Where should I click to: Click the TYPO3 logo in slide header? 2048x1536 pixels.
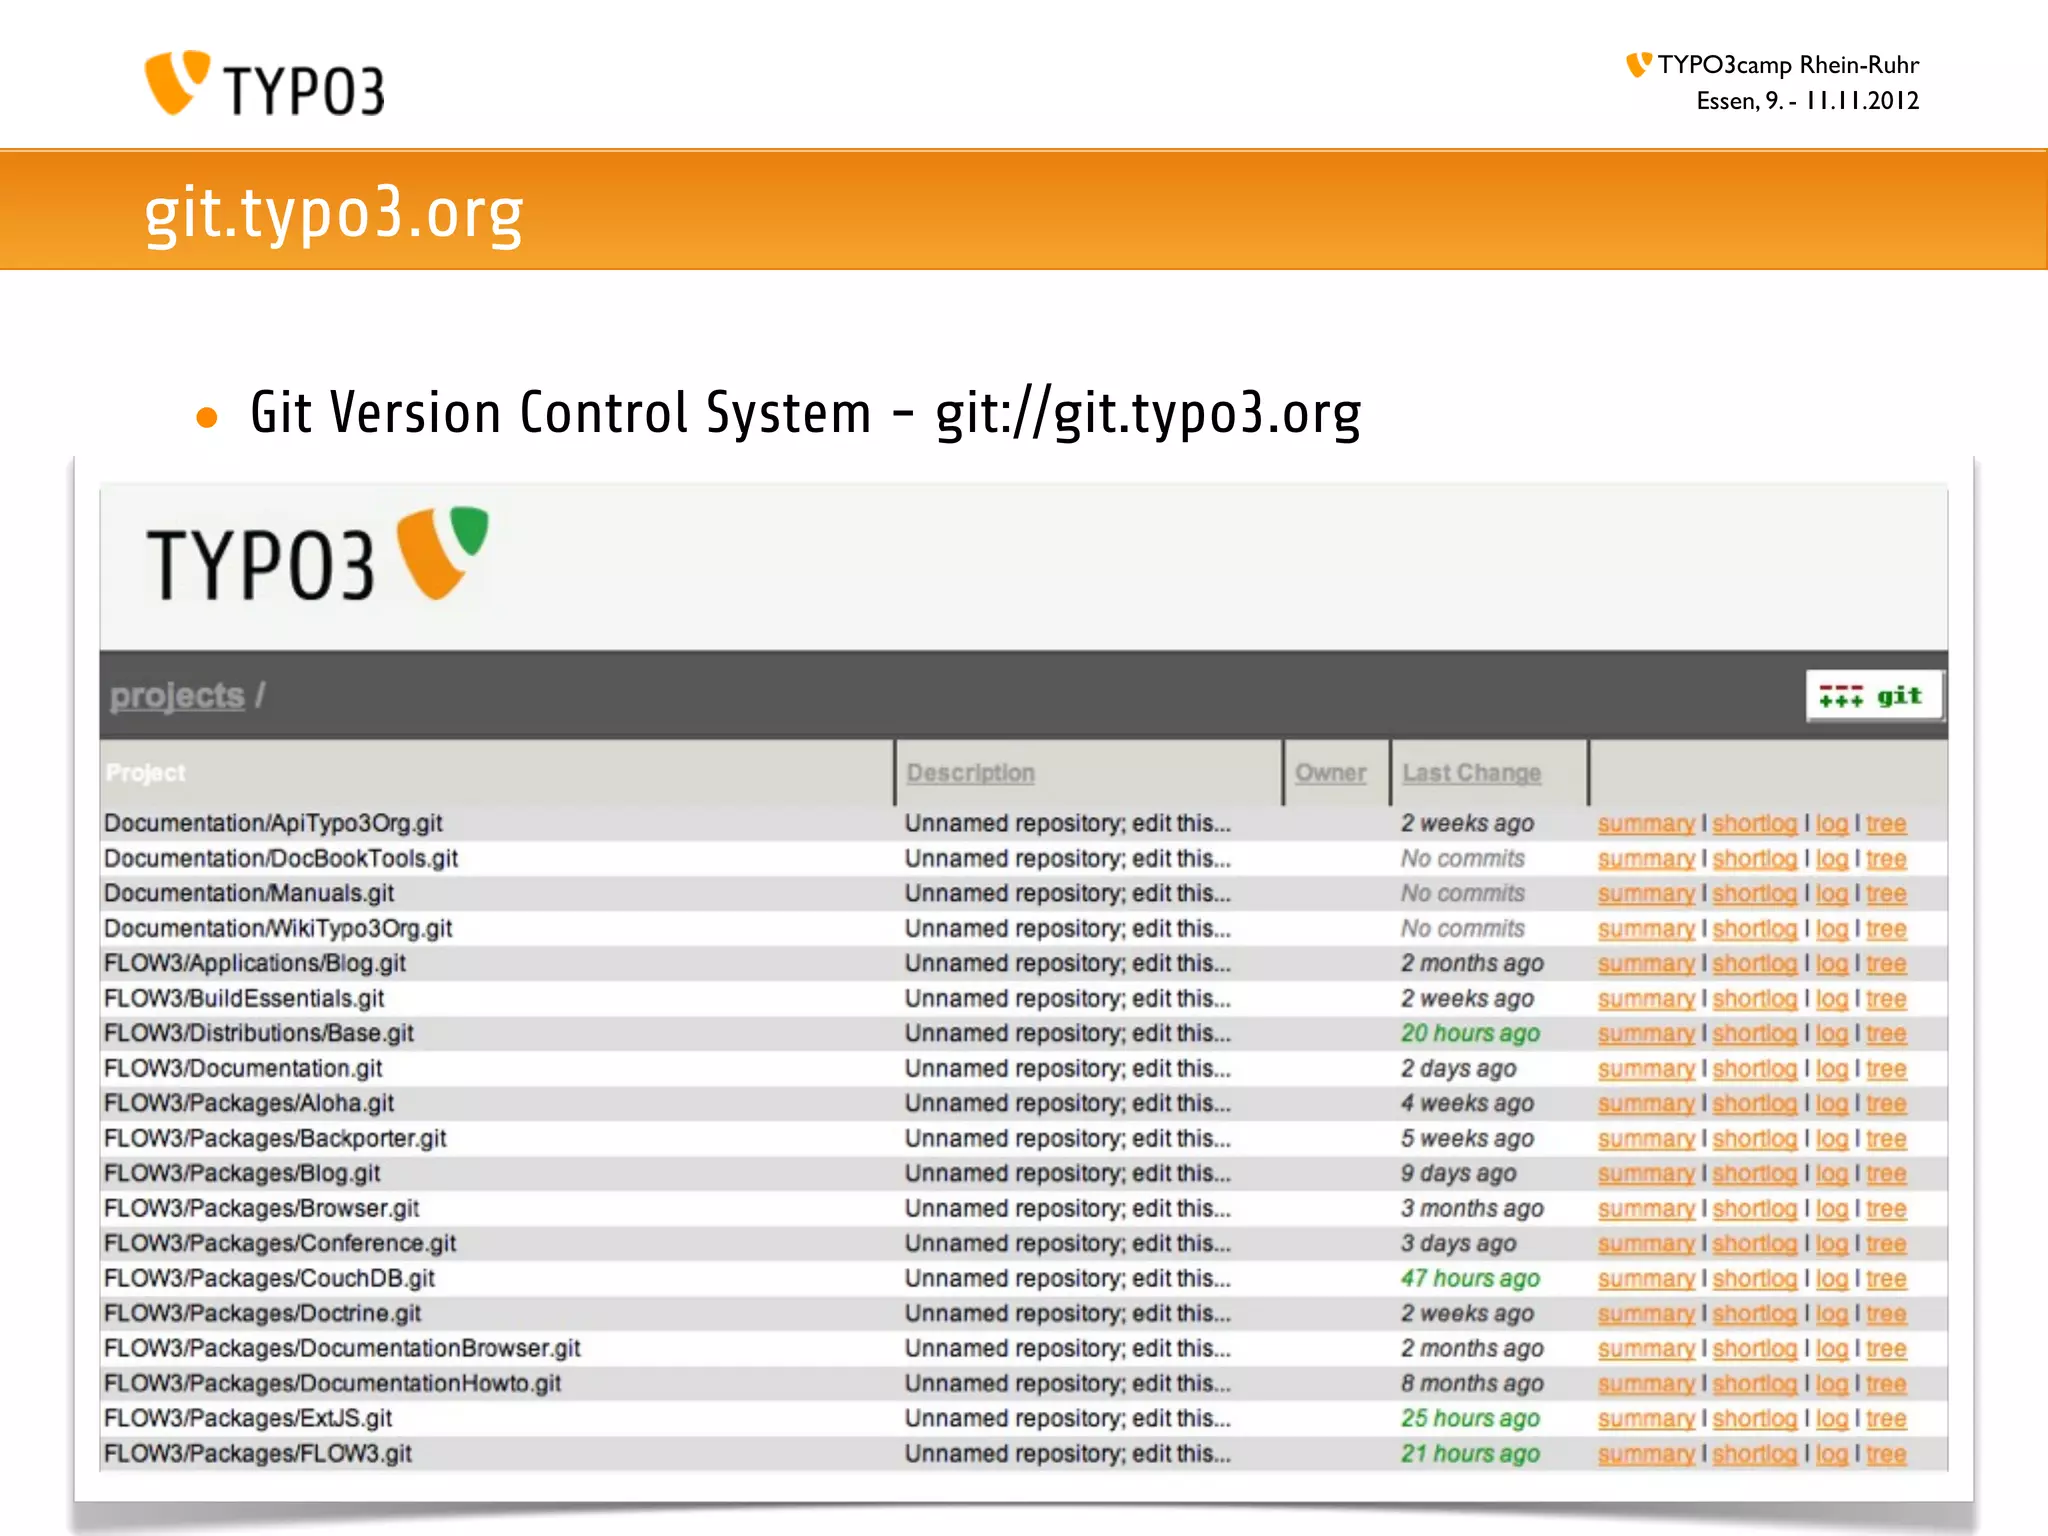point(265,84)
